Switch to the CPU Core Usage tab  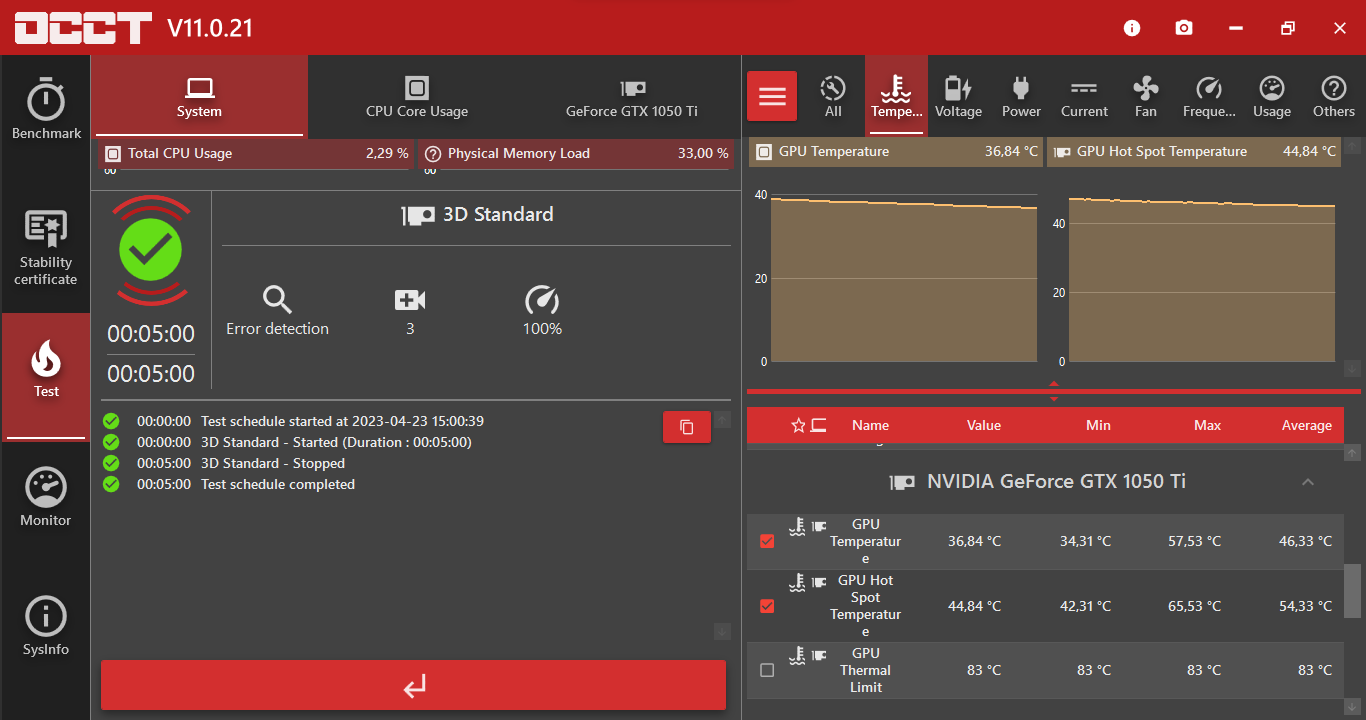tap(417, 96)
